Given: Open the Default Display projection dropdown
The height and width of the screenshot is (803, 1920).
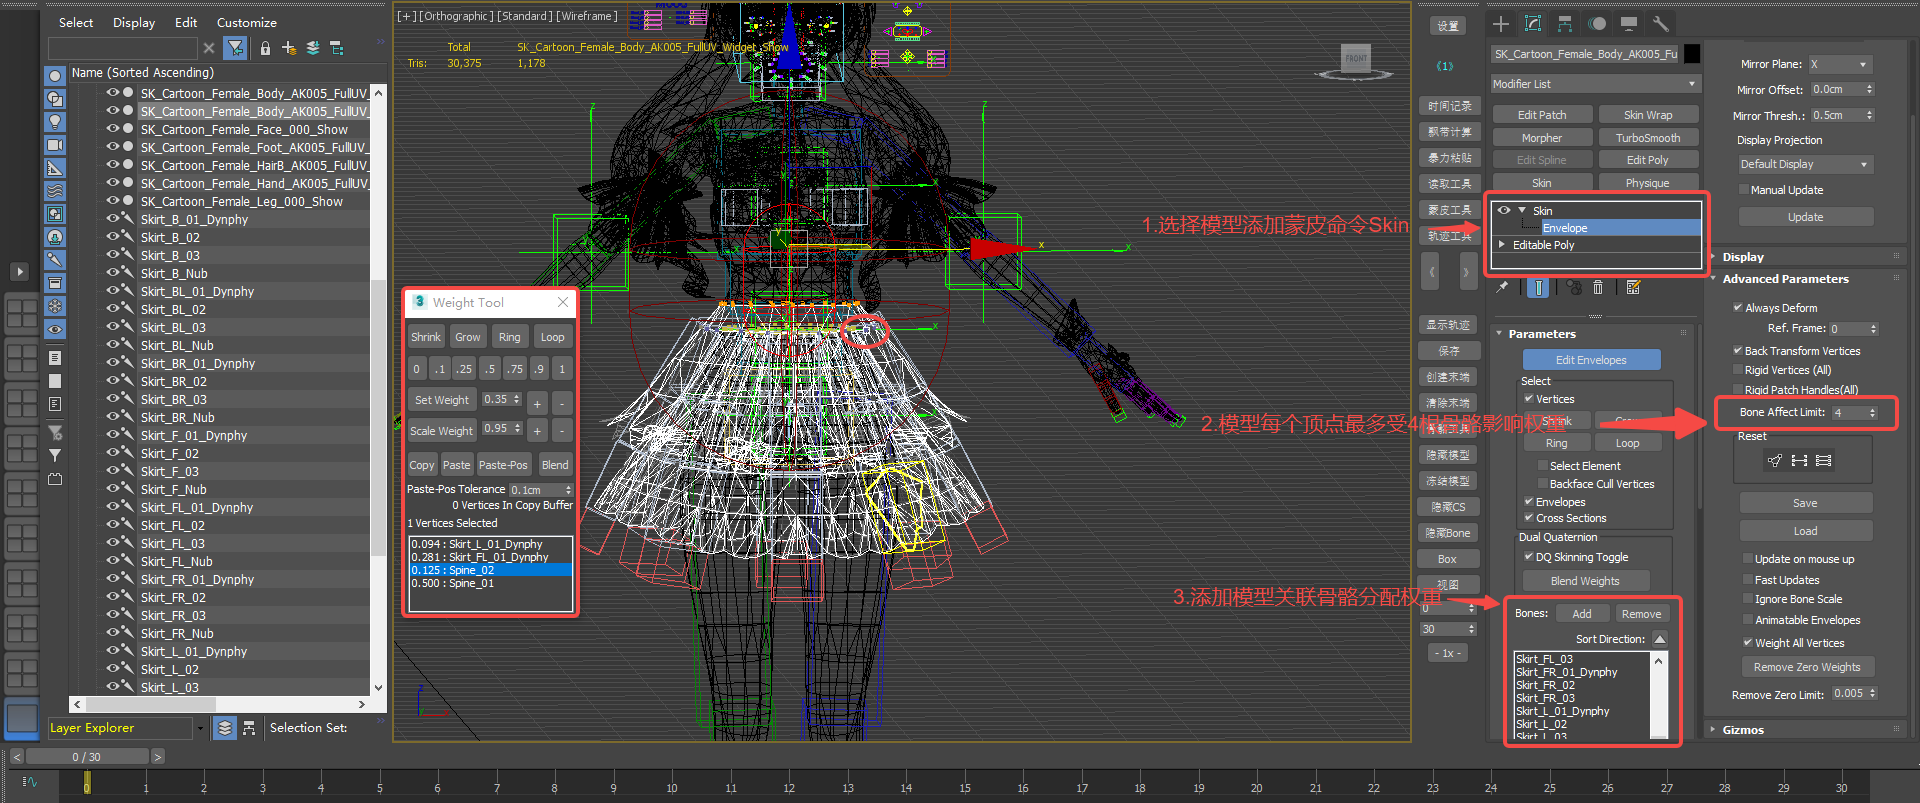Looking at the screenshot, I should (x=1805, y=164).
